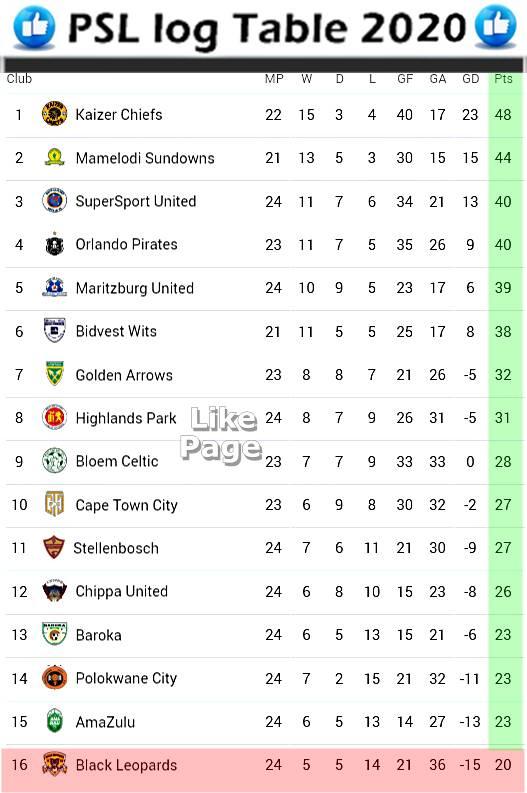Click the right thumbs-up icon beside 2020

tap(496, 26)
